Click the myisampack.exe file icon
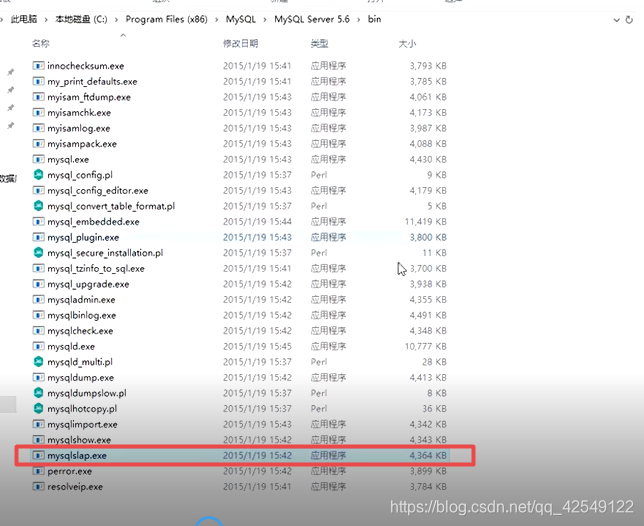 (x=38, y=144)
